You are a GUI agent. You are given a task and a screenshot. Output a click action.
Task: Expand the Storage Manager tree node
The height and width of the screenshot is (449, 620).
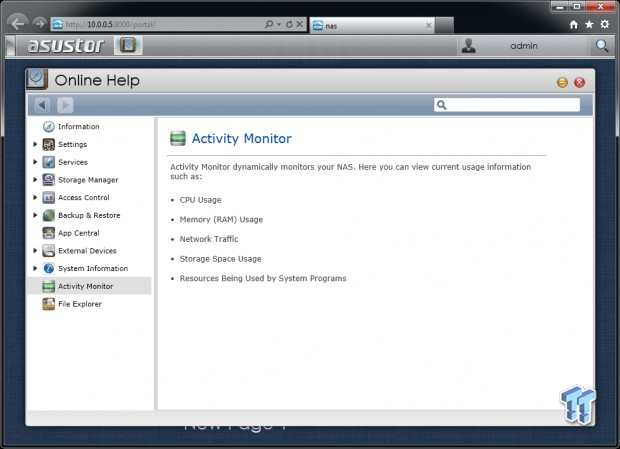[35, 180]
